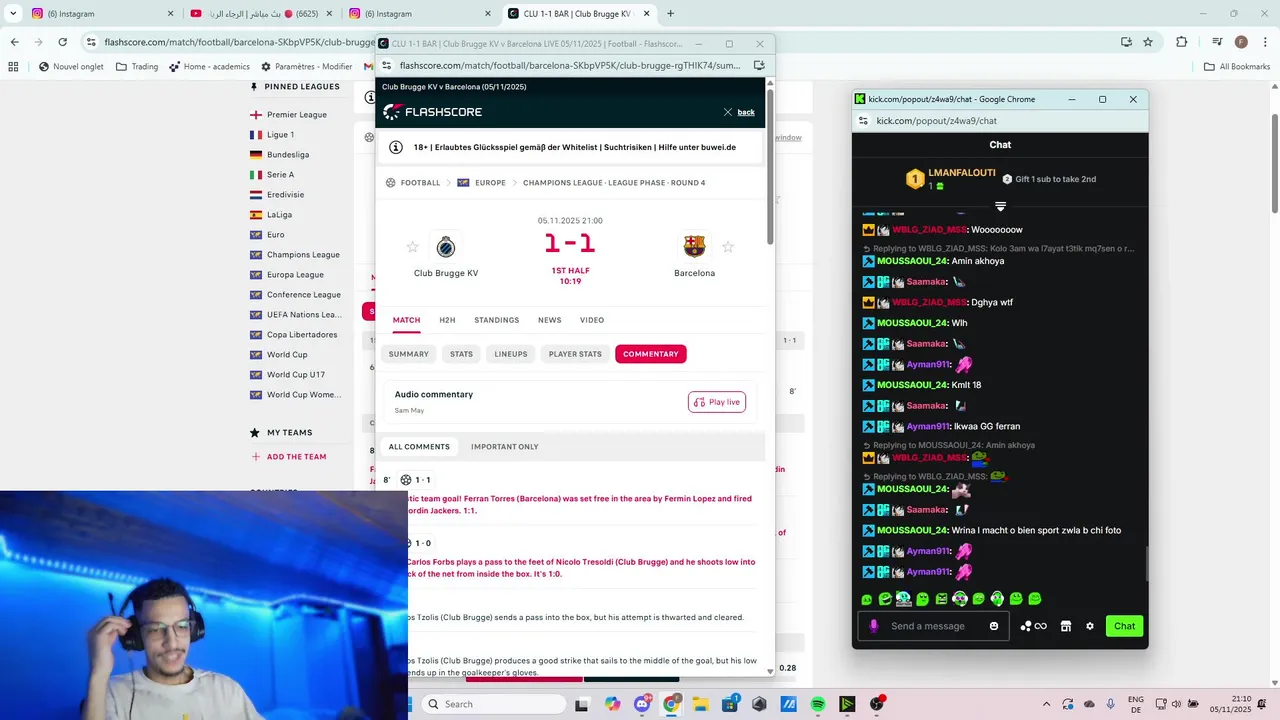Viewport: 1280px width, 720px height.
Task: Open the Chrome apps grid icon
Action: click(x=13, y=67)
